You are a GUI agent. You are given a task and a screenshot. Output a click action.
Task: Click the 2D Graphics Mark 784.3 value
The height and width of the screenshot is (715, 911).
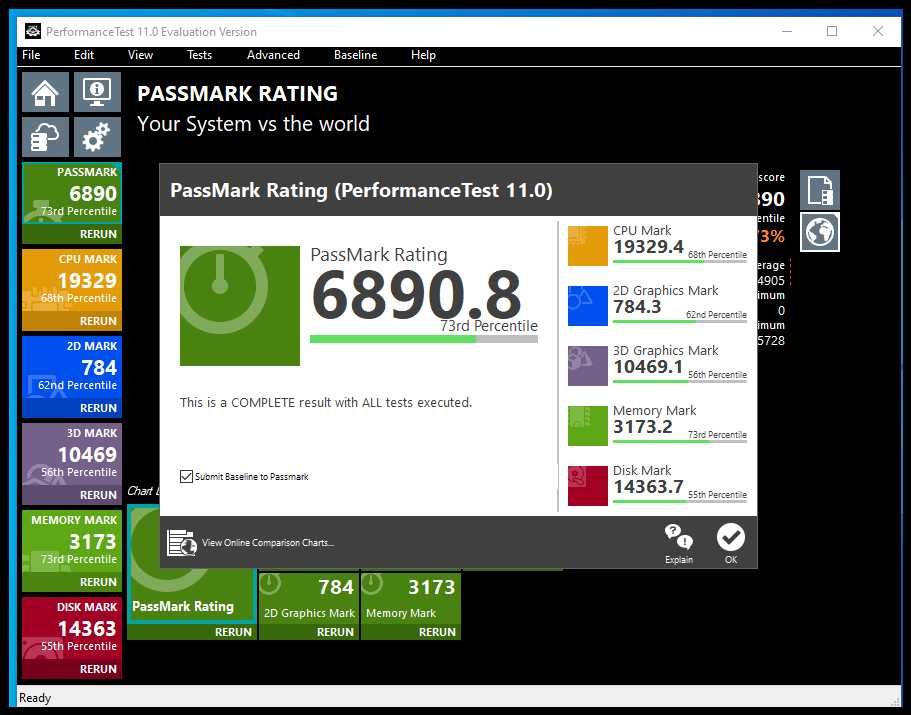pos(637,307)
